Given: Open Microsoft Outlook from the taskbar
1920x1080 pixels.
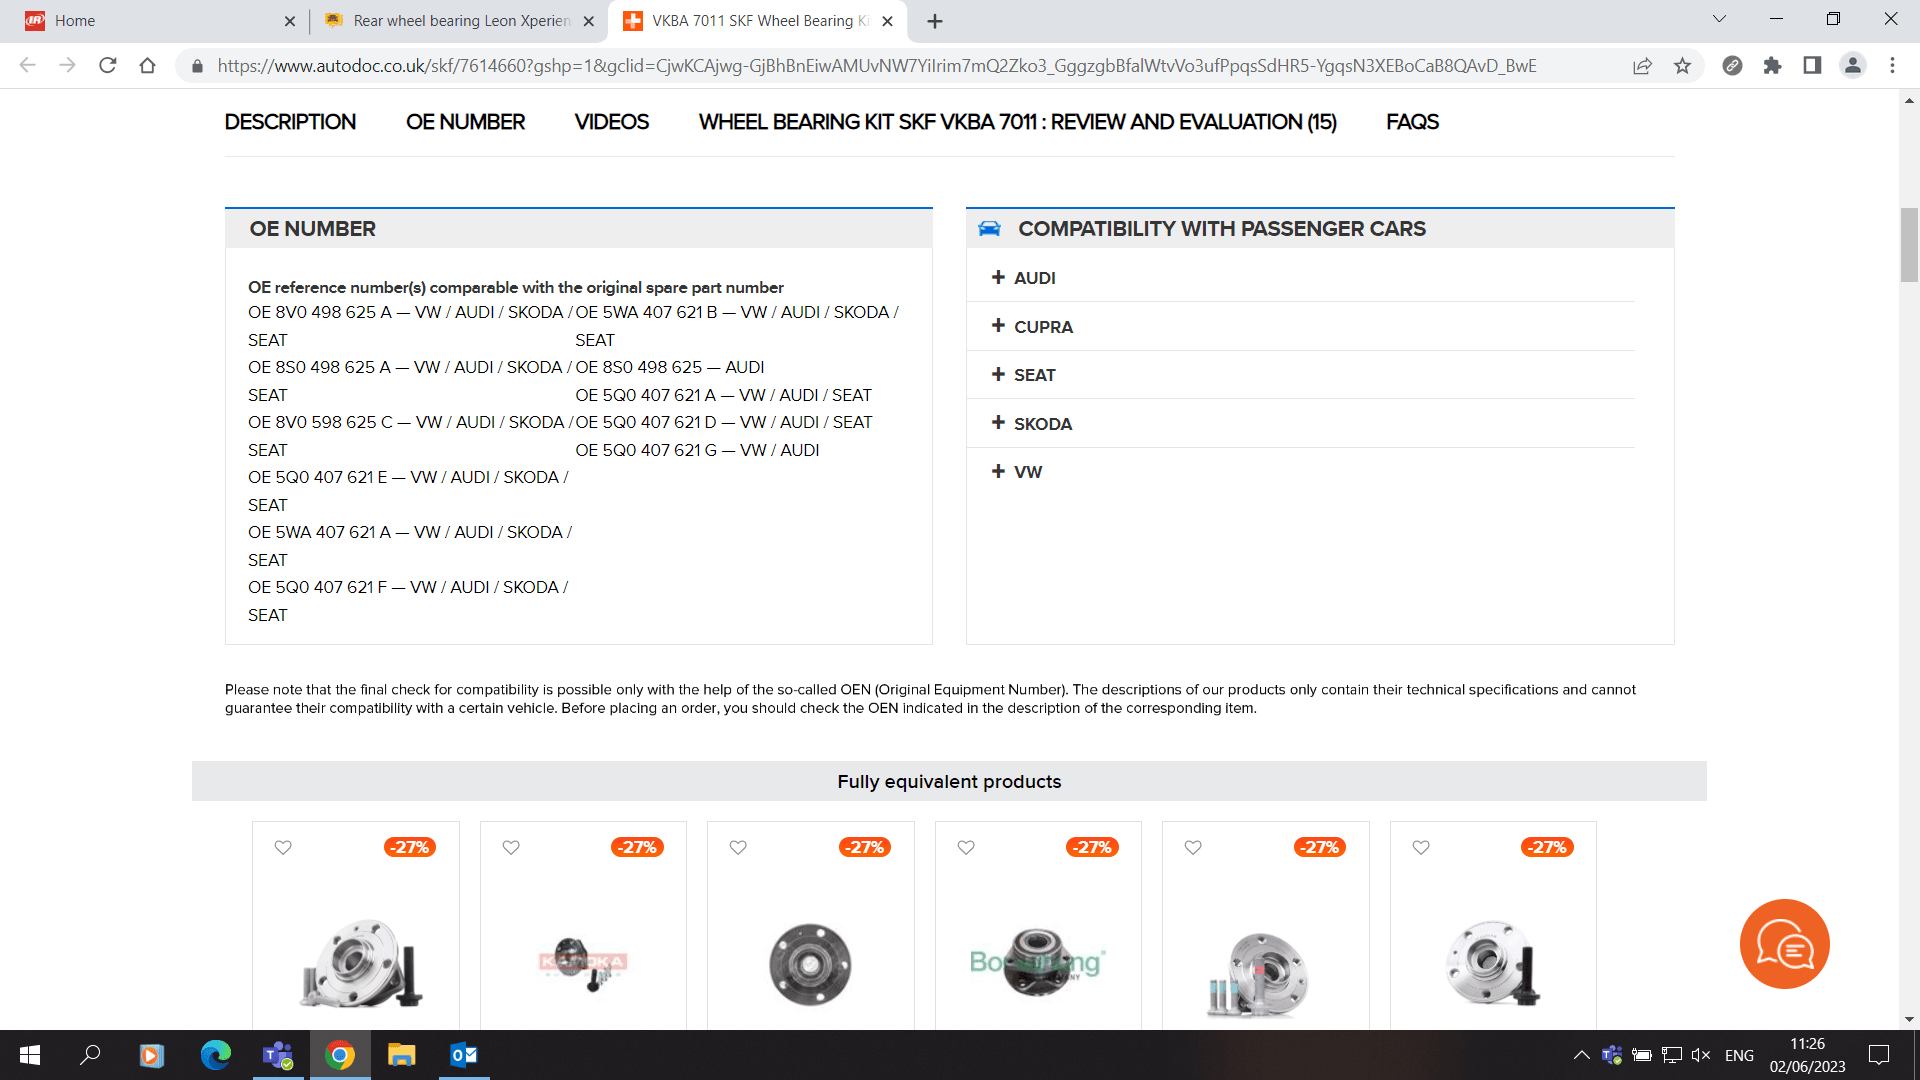Looking at the screenshot, I should [463, 1055].
